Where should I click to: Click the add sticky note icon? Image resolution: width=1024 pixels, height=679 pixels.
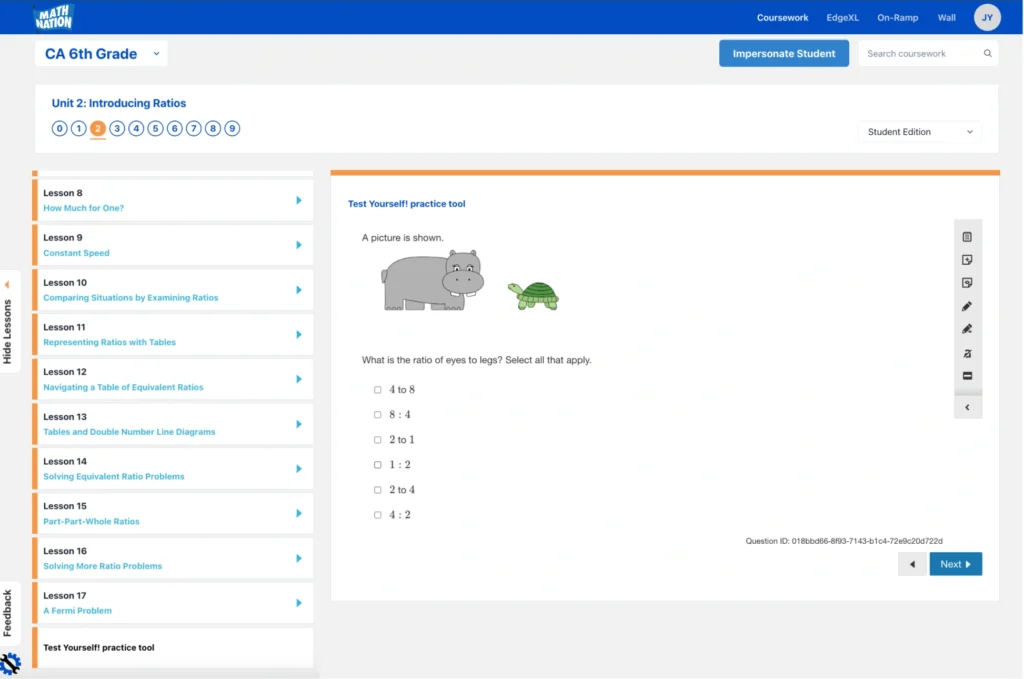967,260
